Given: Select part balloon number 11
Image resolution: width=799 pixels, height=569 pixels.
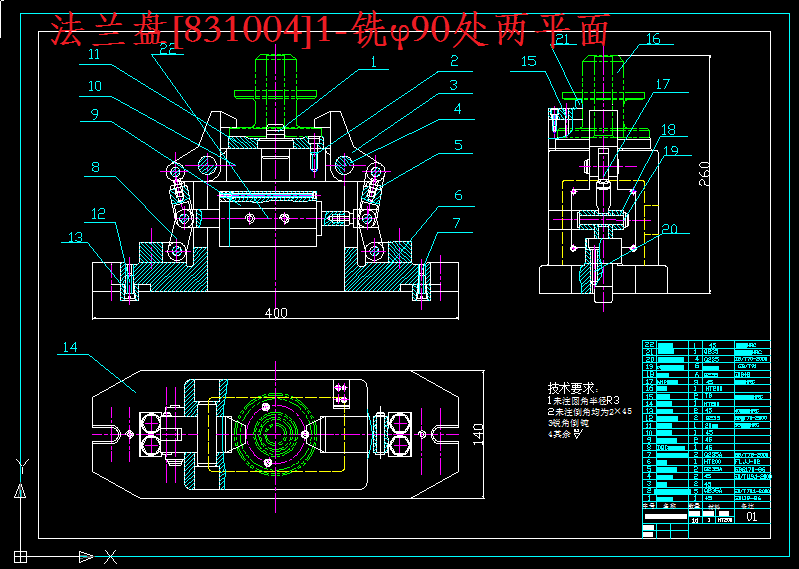Looking at the screenshot, I should pyautogui.click(x=93, y=55).
